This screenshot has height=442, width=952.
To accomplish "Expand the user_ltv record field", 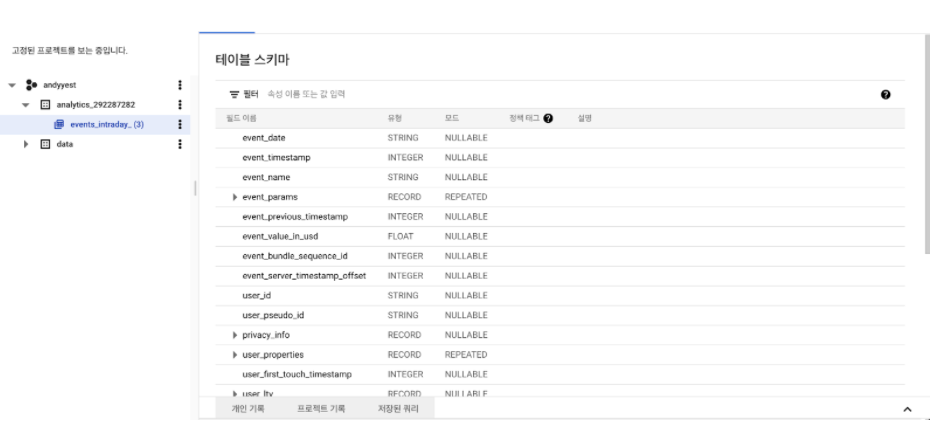I will tap(235, 393).
